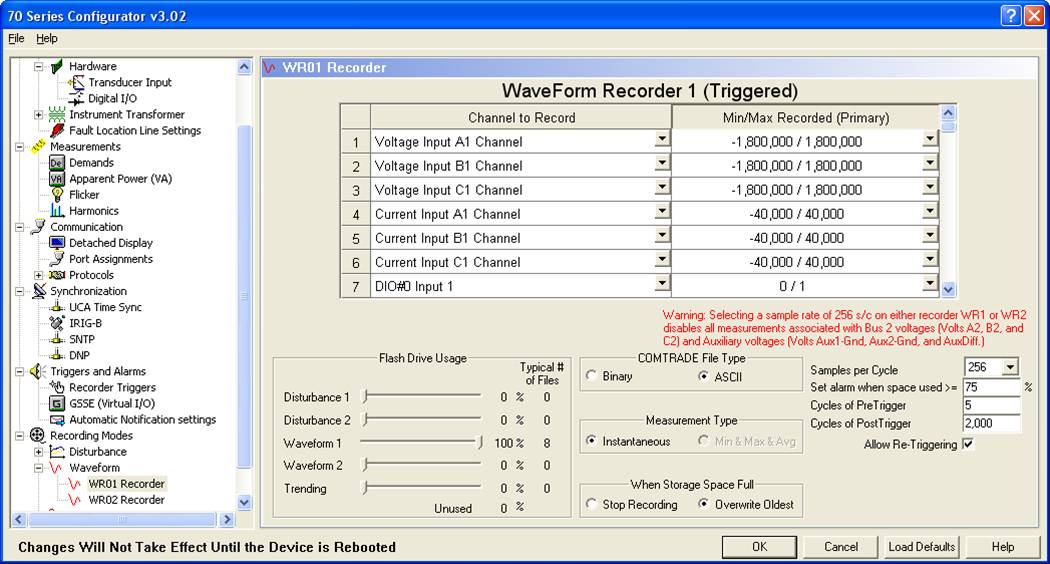1050x564 pixels.
Task: Click channel table scroll down arrow
Action: coord(948,289)
